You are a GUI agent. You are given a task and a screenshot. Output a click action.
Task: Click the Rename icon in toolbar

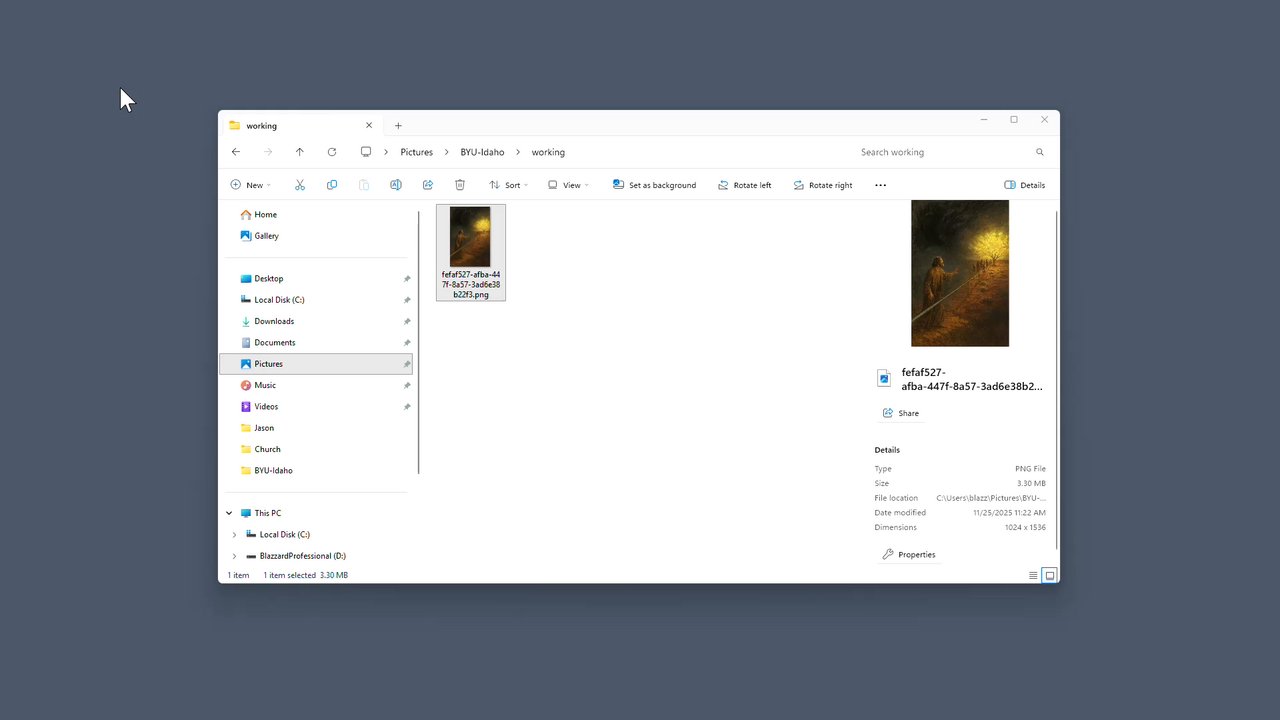(x=396, y=185)
